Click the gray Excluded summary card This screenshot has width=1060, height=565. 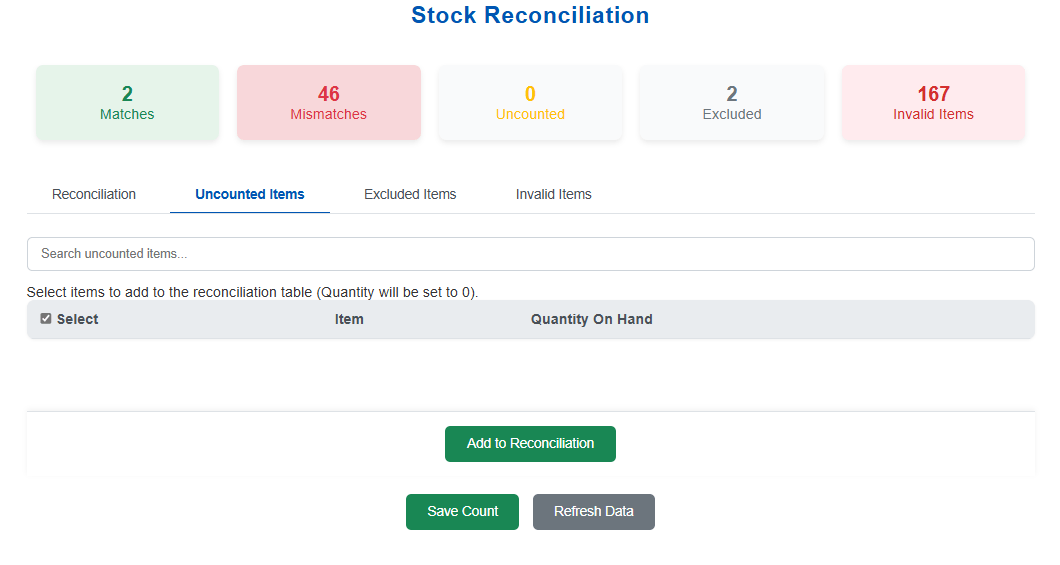click(x=731, y=103)
